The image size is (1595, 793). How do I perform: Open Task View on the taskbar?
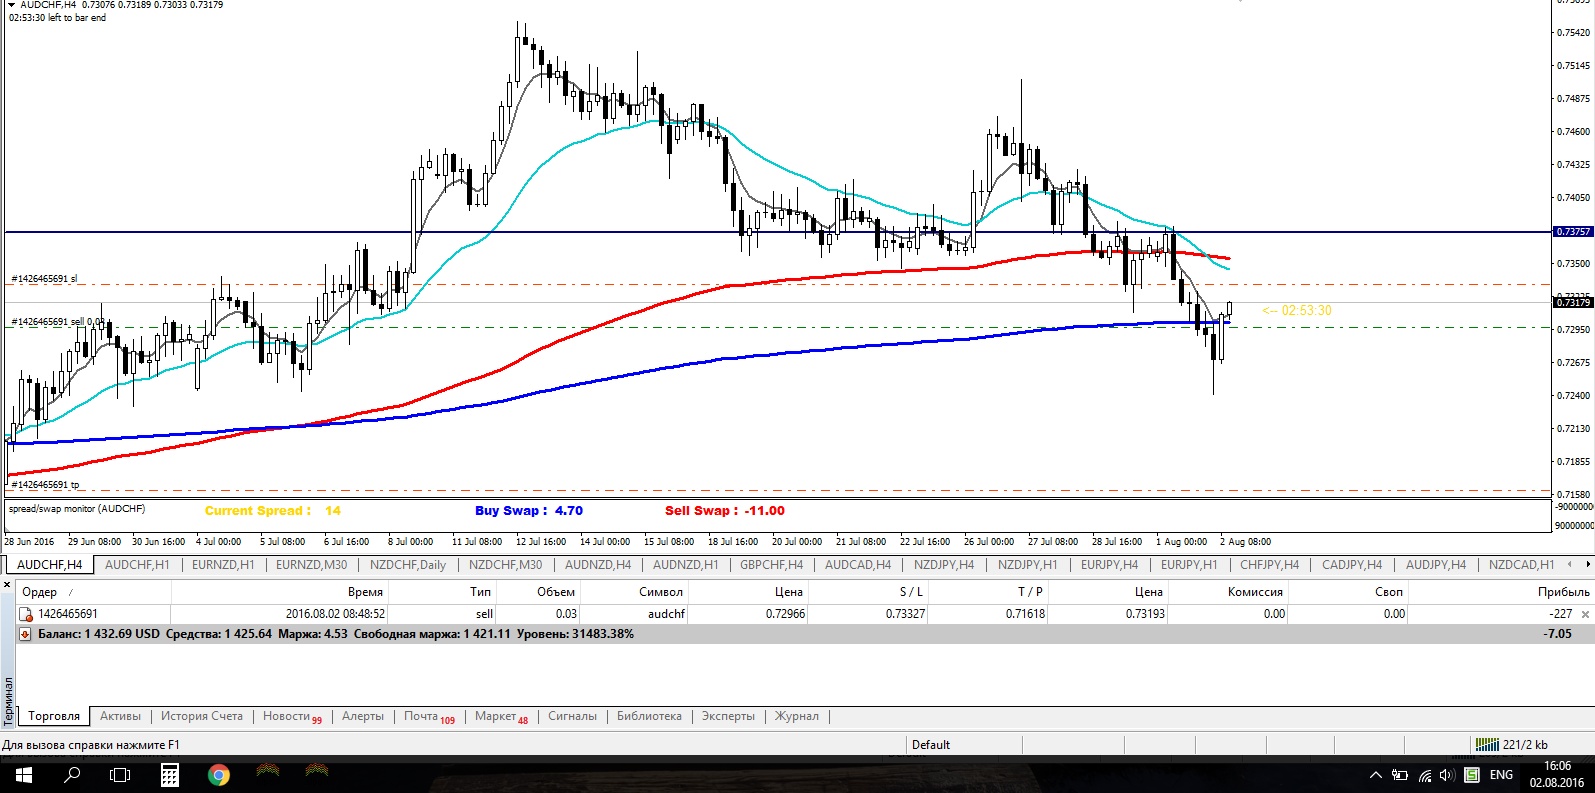click(120, 775)
